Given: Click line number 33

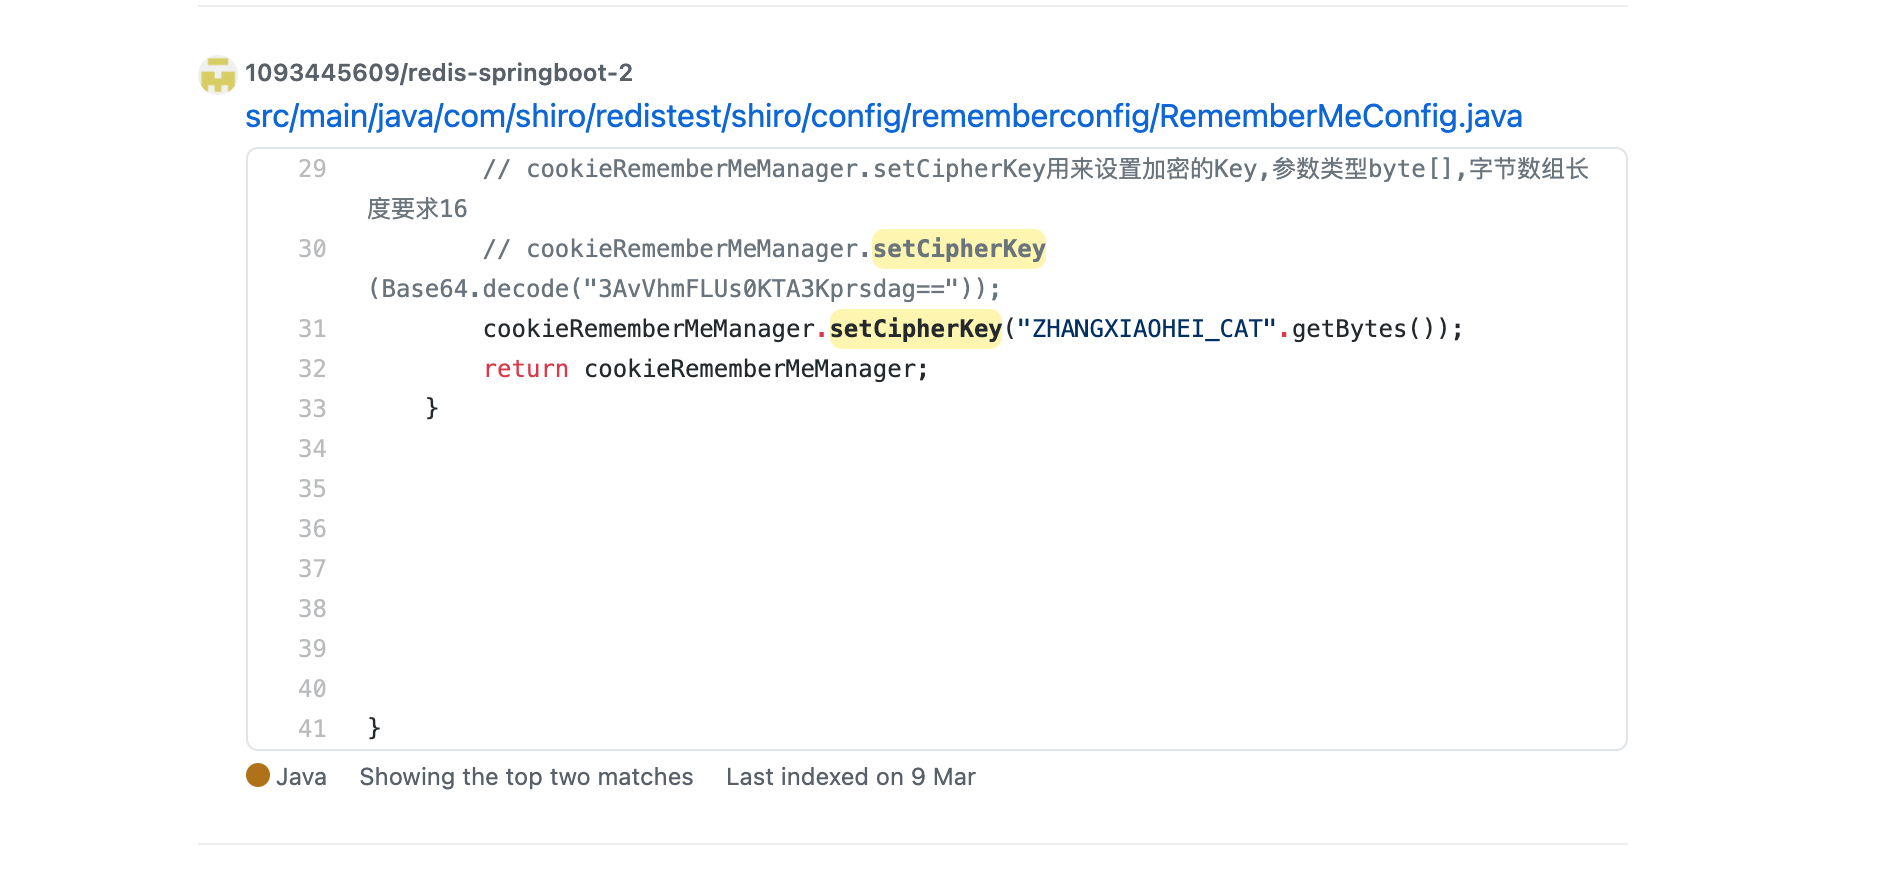Looking at the screenshot, I should click(x=312, y=409).
